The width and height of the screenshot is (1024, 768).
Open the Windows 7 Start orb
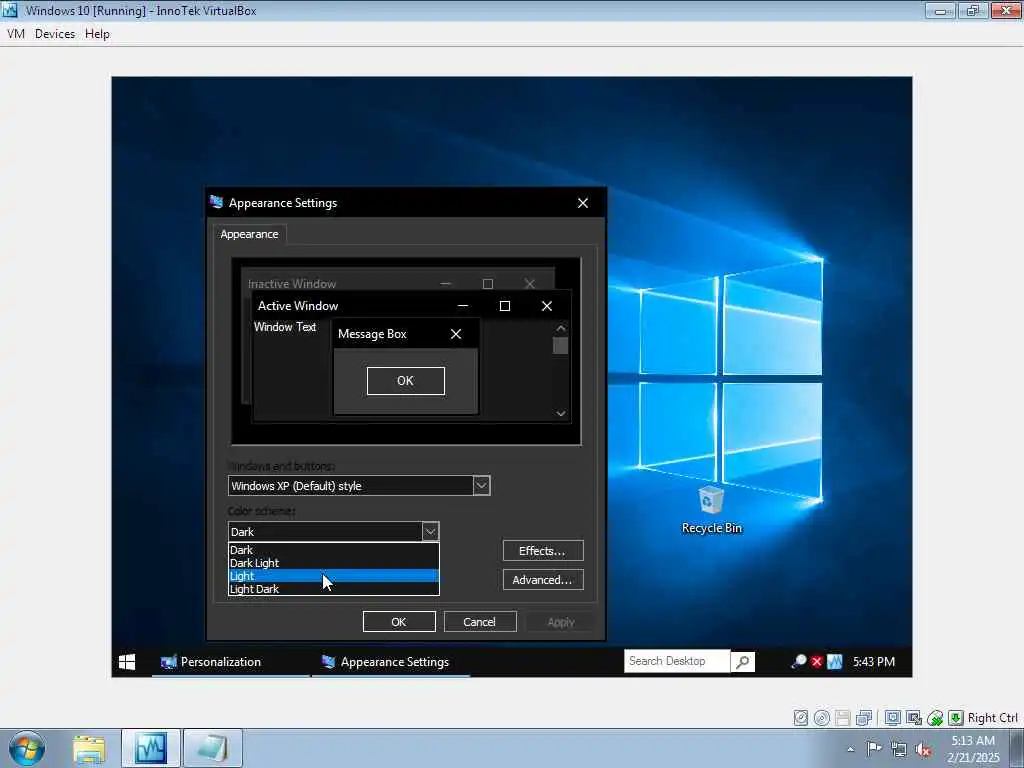coord(27,748)
